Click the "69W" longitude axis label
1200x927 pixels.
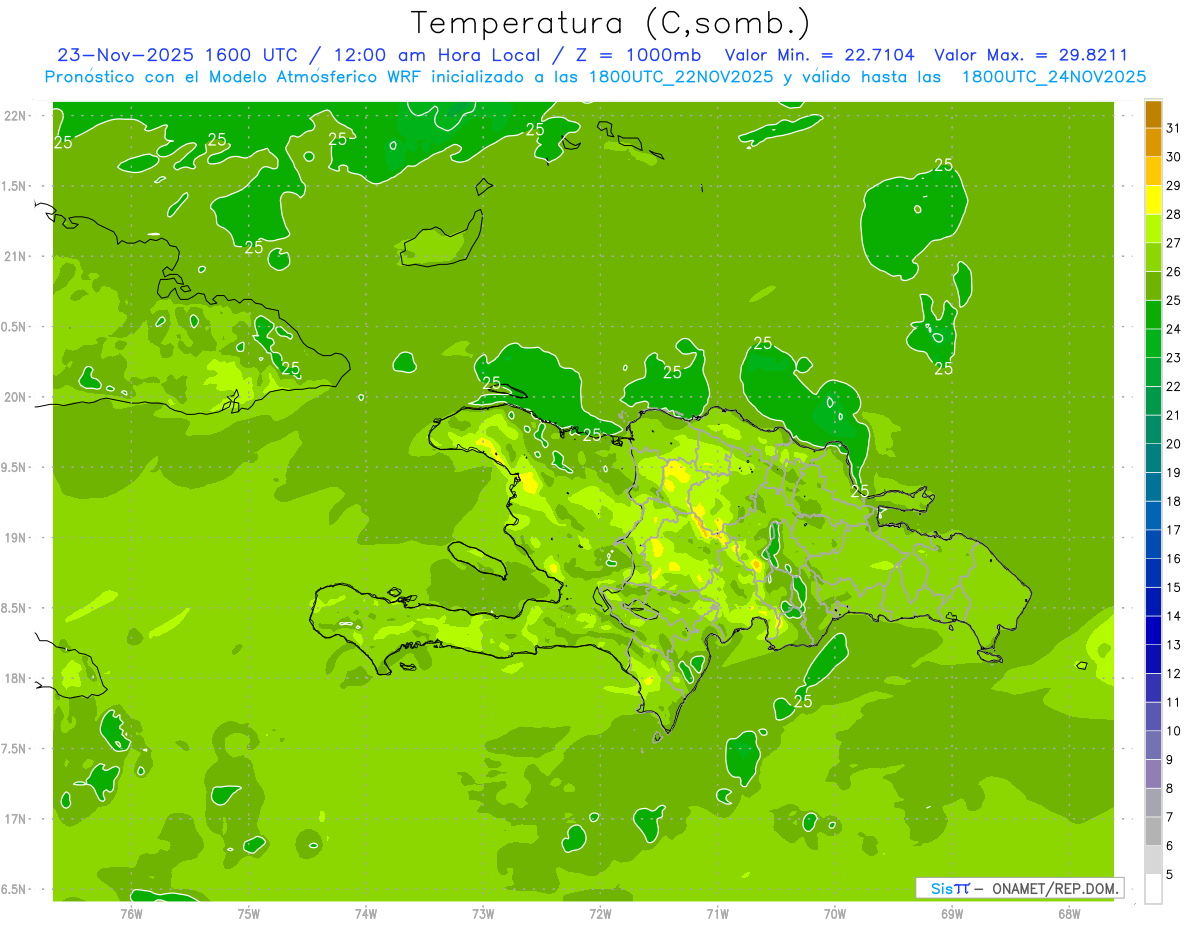(x=952, y=913)
